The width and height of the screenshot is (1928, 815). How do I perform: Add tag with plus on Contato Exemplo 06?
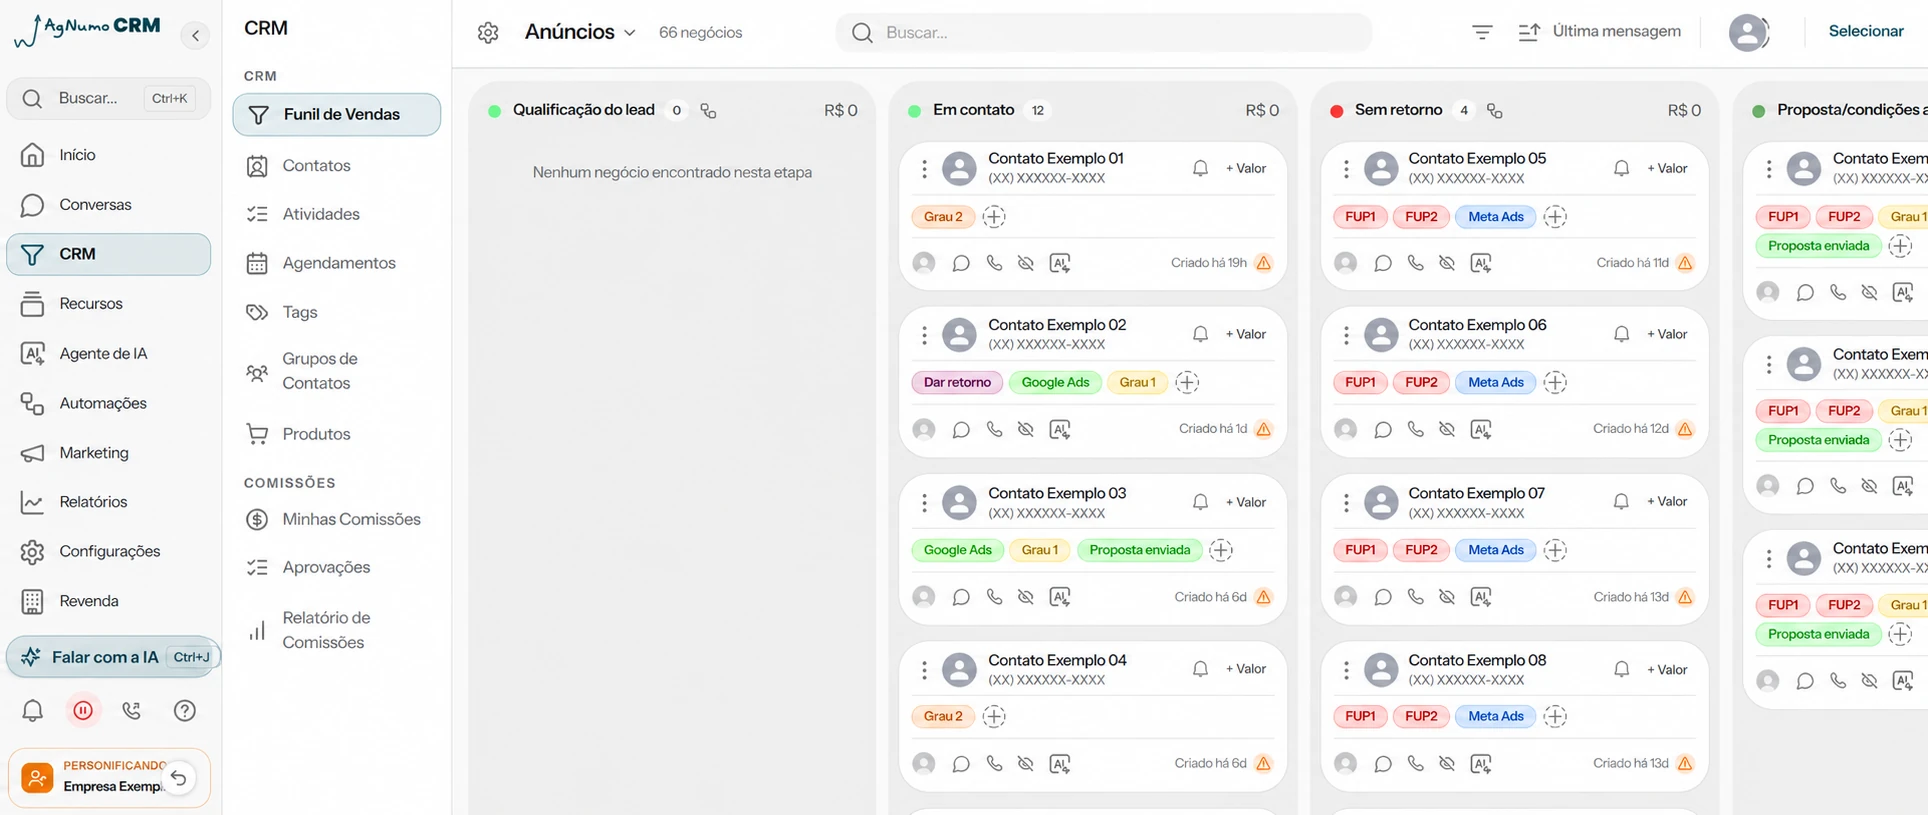click(x=1555, y=382)
